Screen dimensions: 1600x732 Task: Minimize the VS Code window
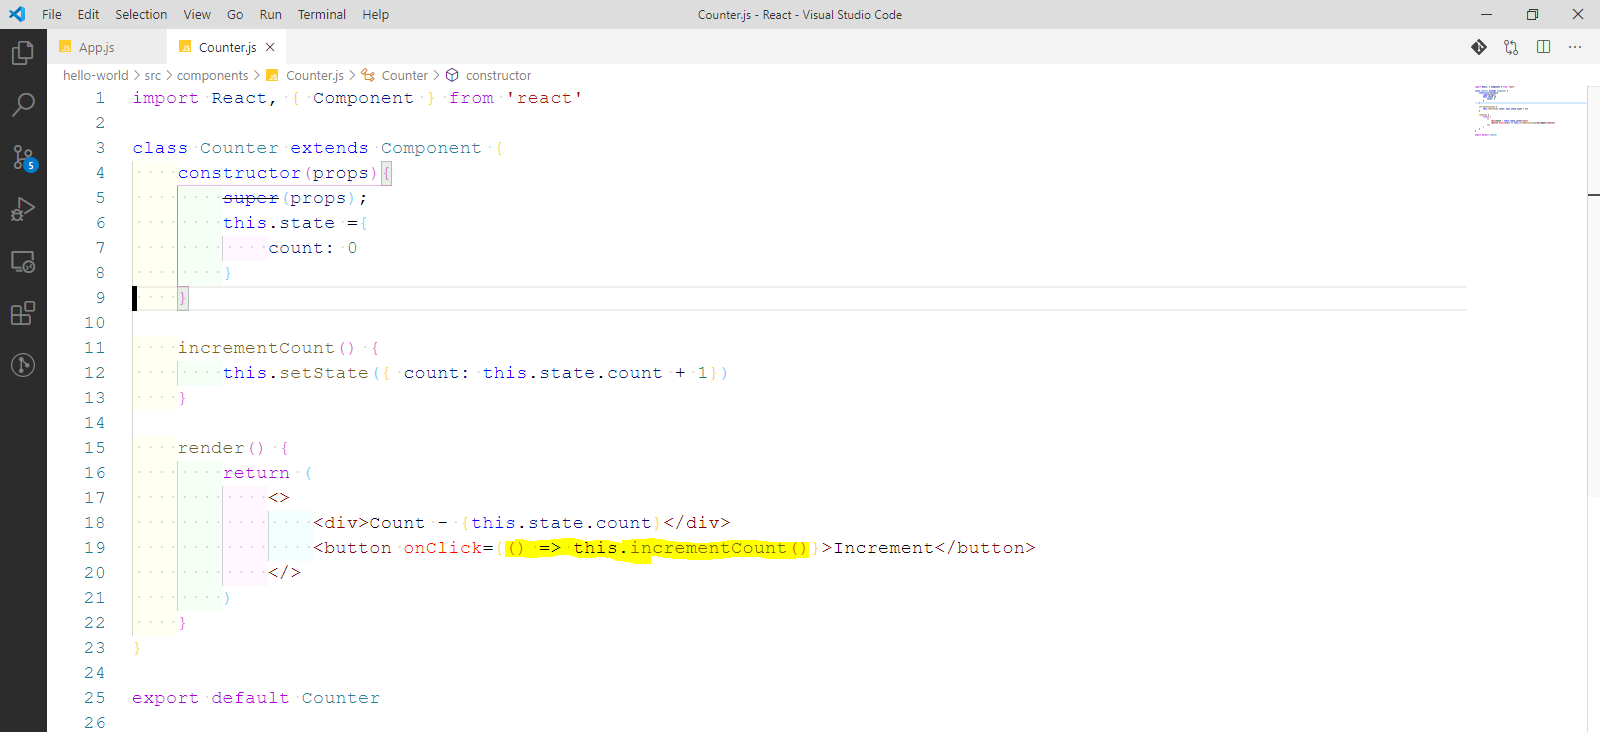1486,14
